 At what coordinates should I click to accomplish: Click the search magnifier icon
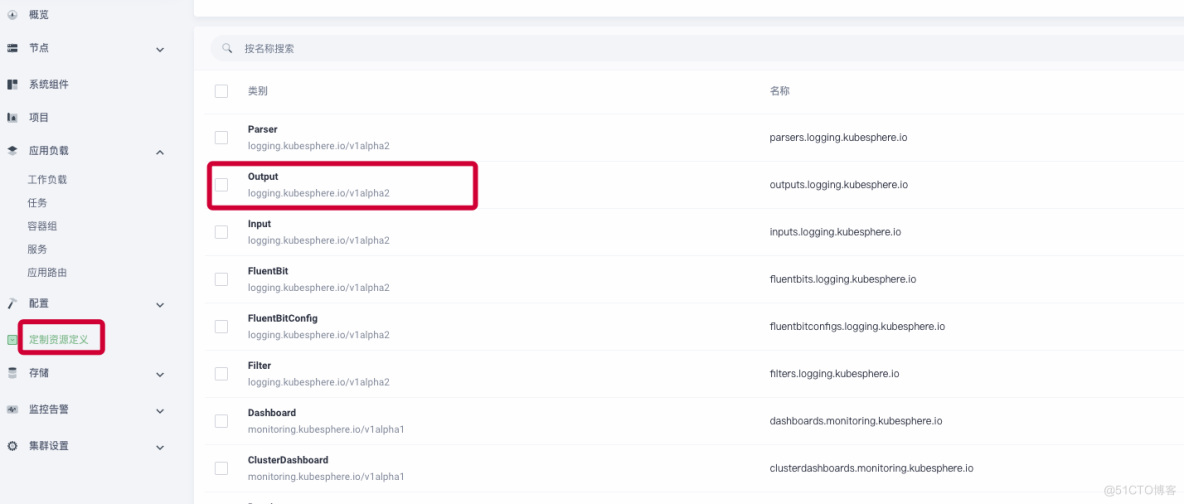227,48
